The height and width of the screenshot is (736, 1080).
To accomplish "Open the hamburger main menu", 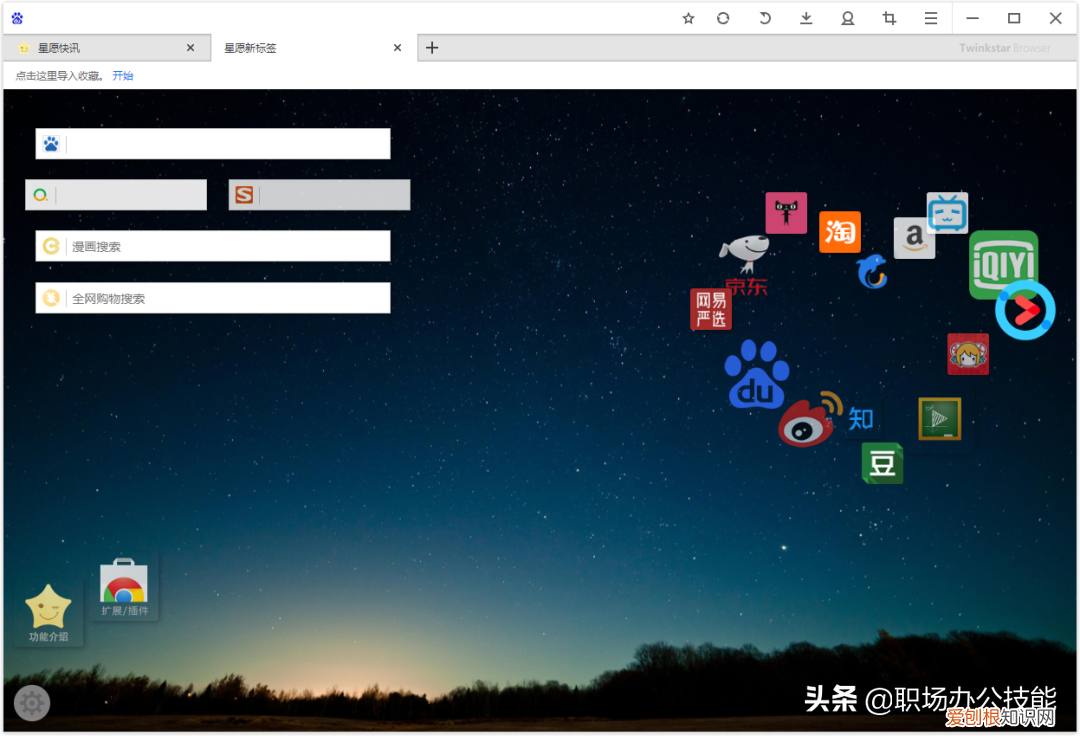I will click(930, 18).
